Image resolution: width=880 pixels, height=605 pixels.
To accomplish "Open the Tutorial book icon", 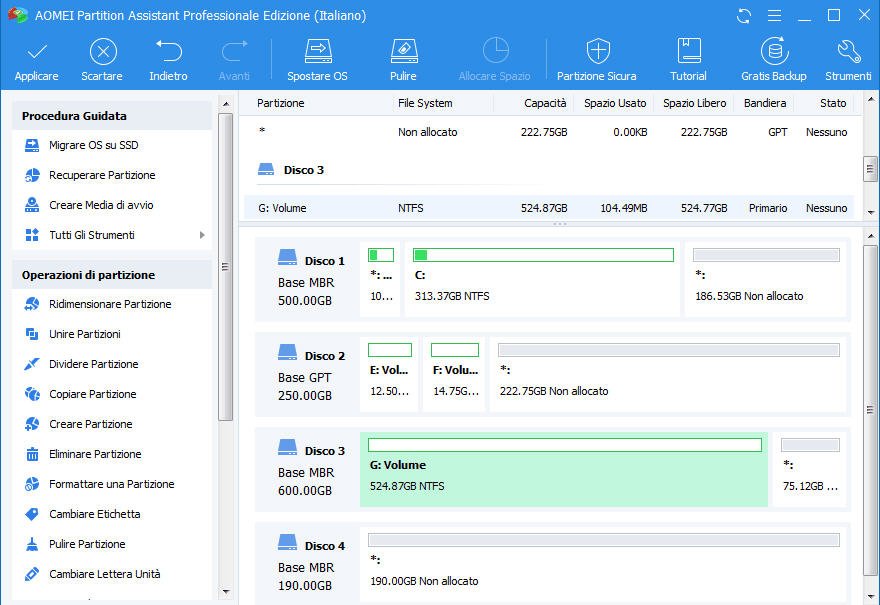I will (x=689, y=52).
